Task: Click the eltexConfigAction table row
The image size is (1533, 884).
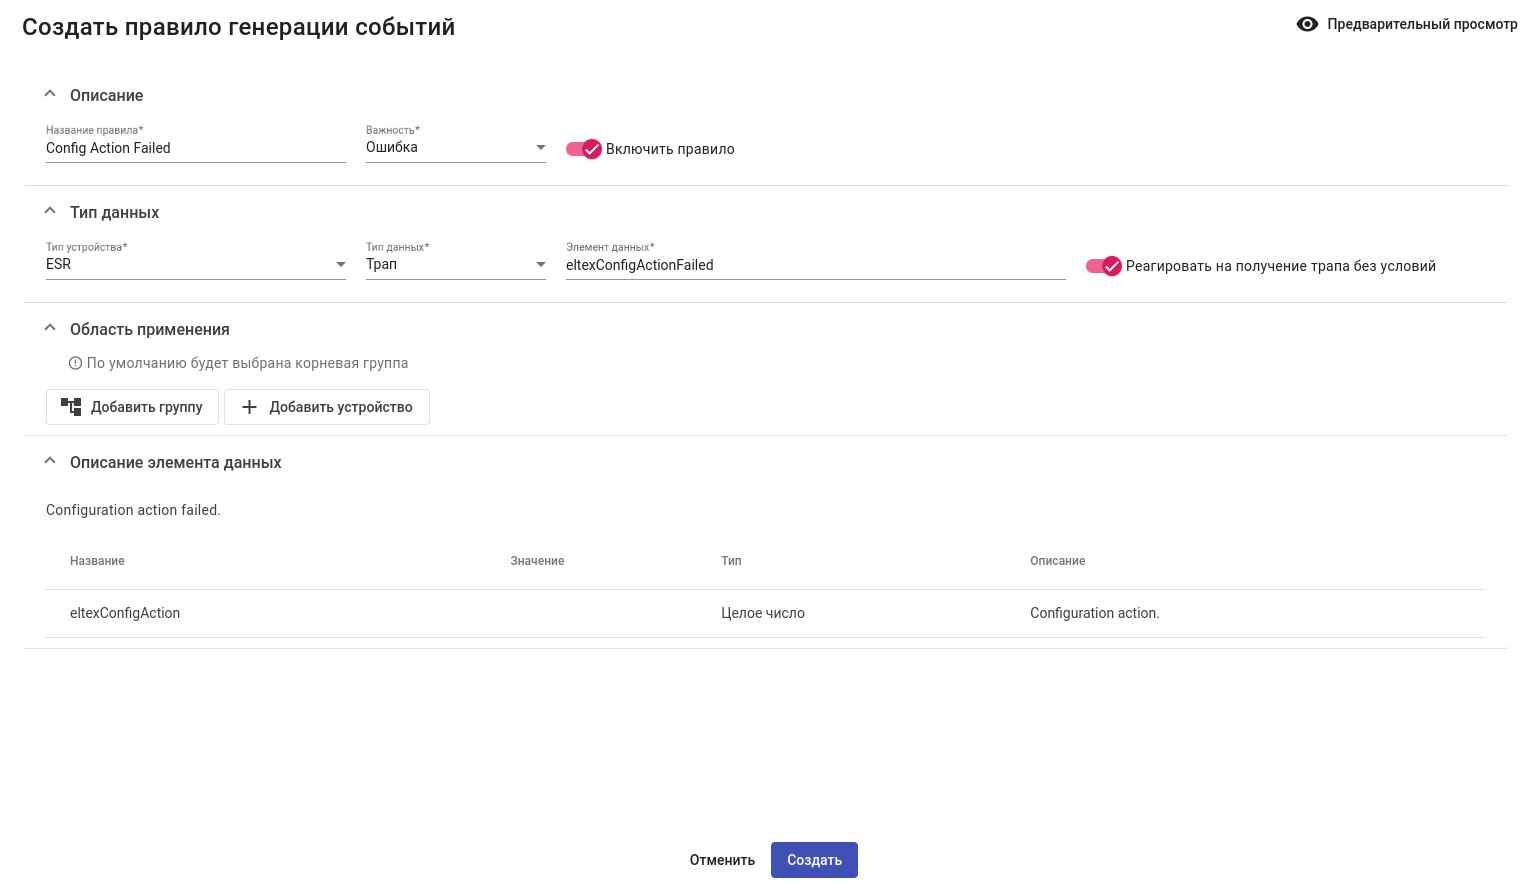Action: click(765, 613)
